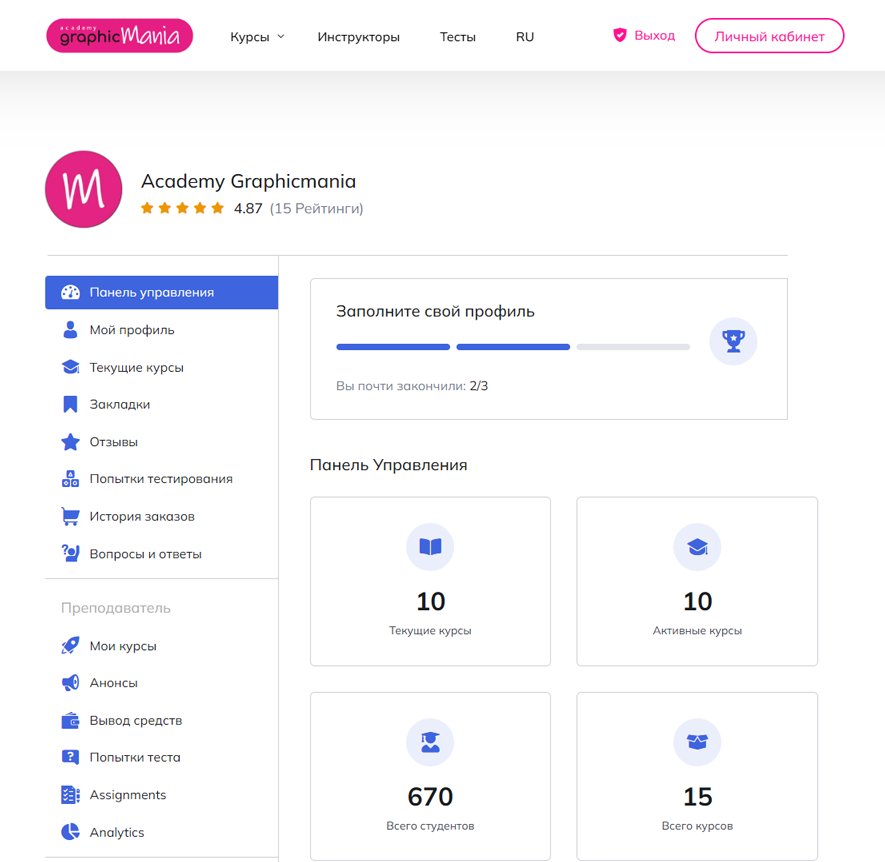Click the Личный кабинет button
The height and width of the screenshot is (862, 885).
pos(769,36)
